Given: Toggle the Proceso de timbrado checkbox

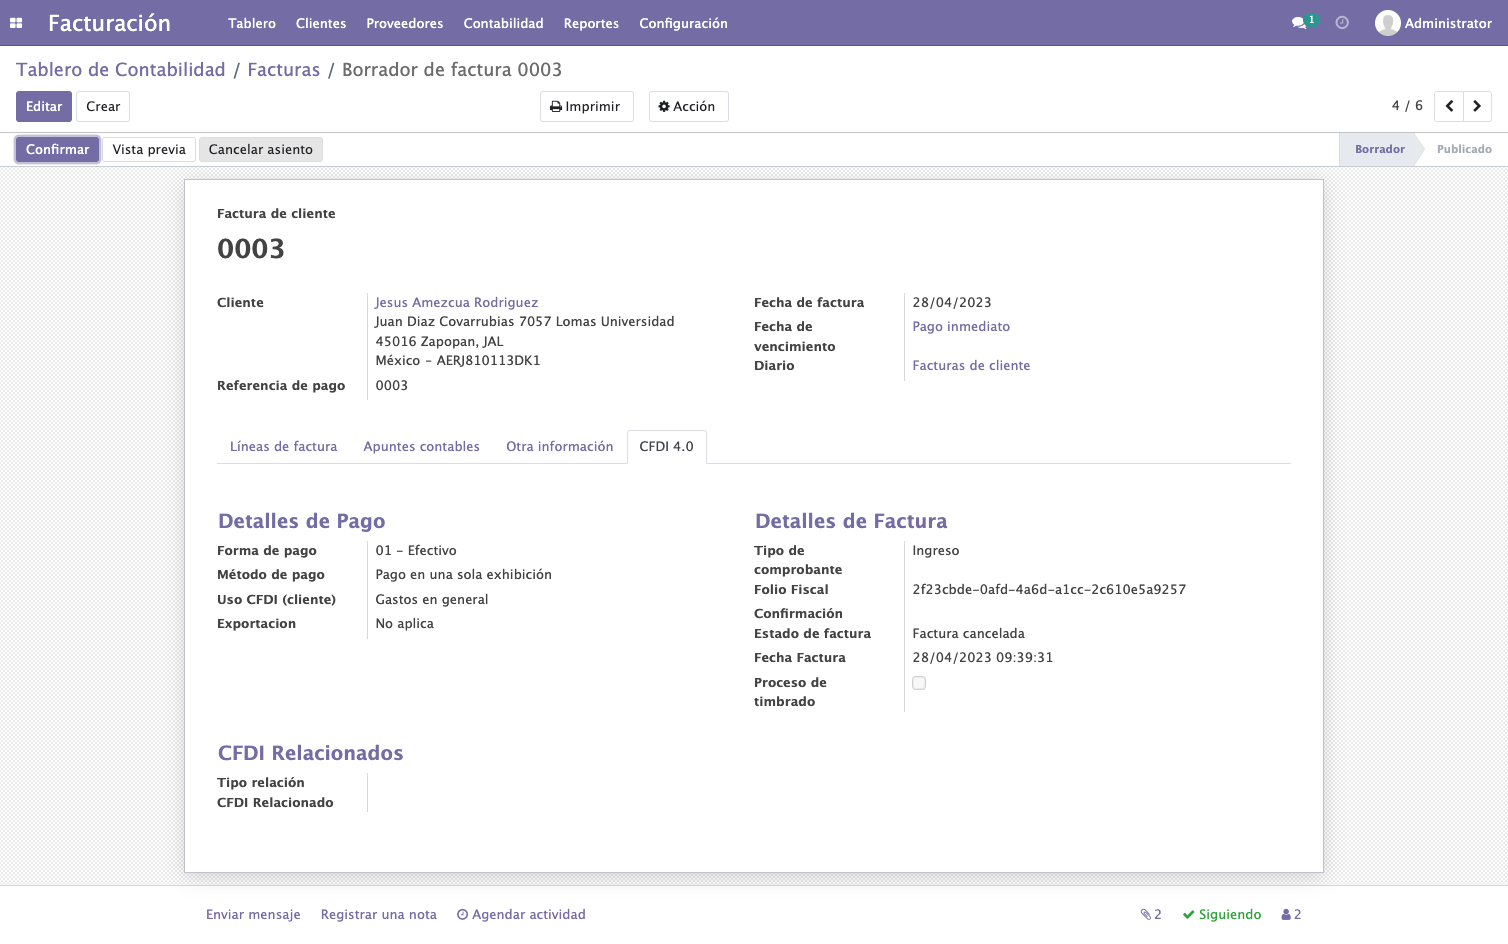Looking at the screenshot, I should 919,683.
